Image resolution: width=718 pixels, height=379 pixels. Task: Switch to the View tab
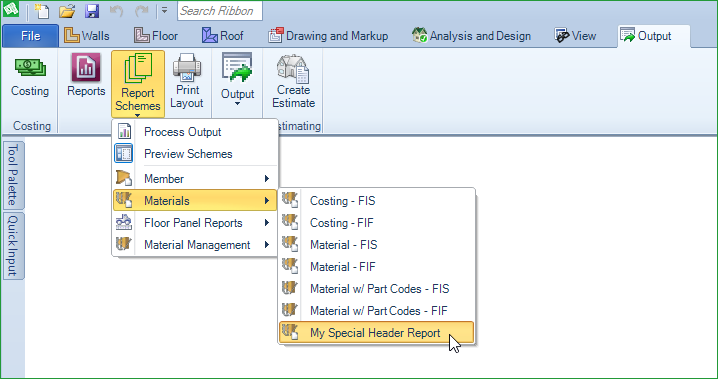[575, 36]
